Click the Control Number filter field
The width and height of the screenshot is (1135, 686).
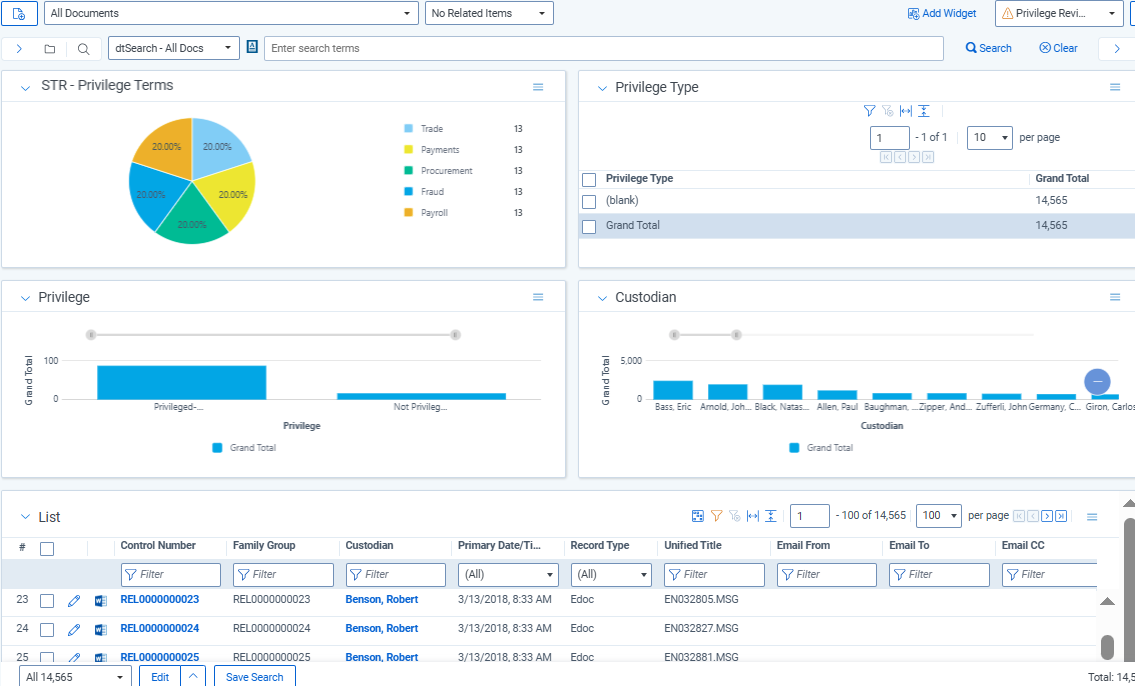[171, 575]
